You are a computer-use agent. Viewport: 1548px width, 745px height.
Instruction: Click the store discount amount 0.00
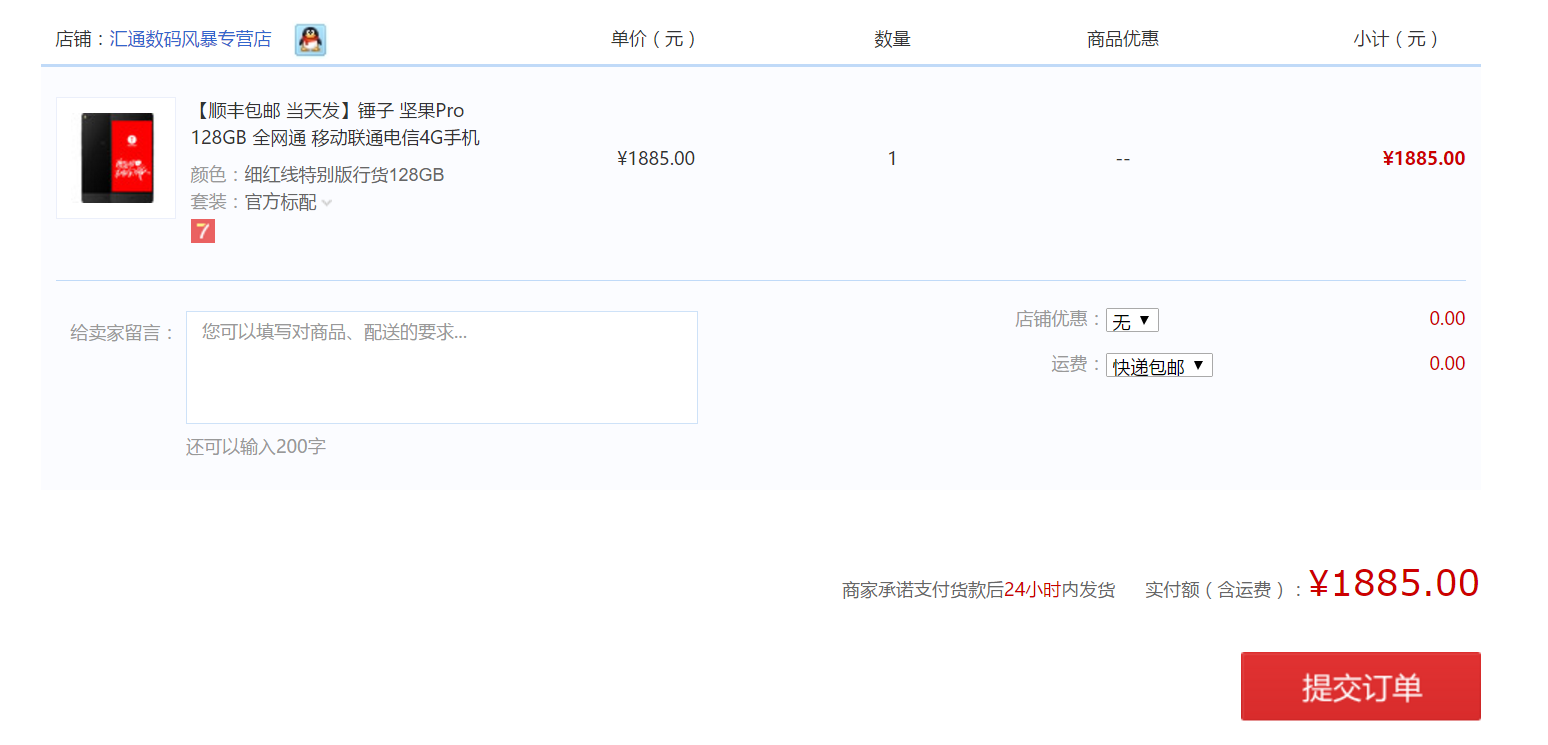pyautogui.click(x=1447, y=319)
